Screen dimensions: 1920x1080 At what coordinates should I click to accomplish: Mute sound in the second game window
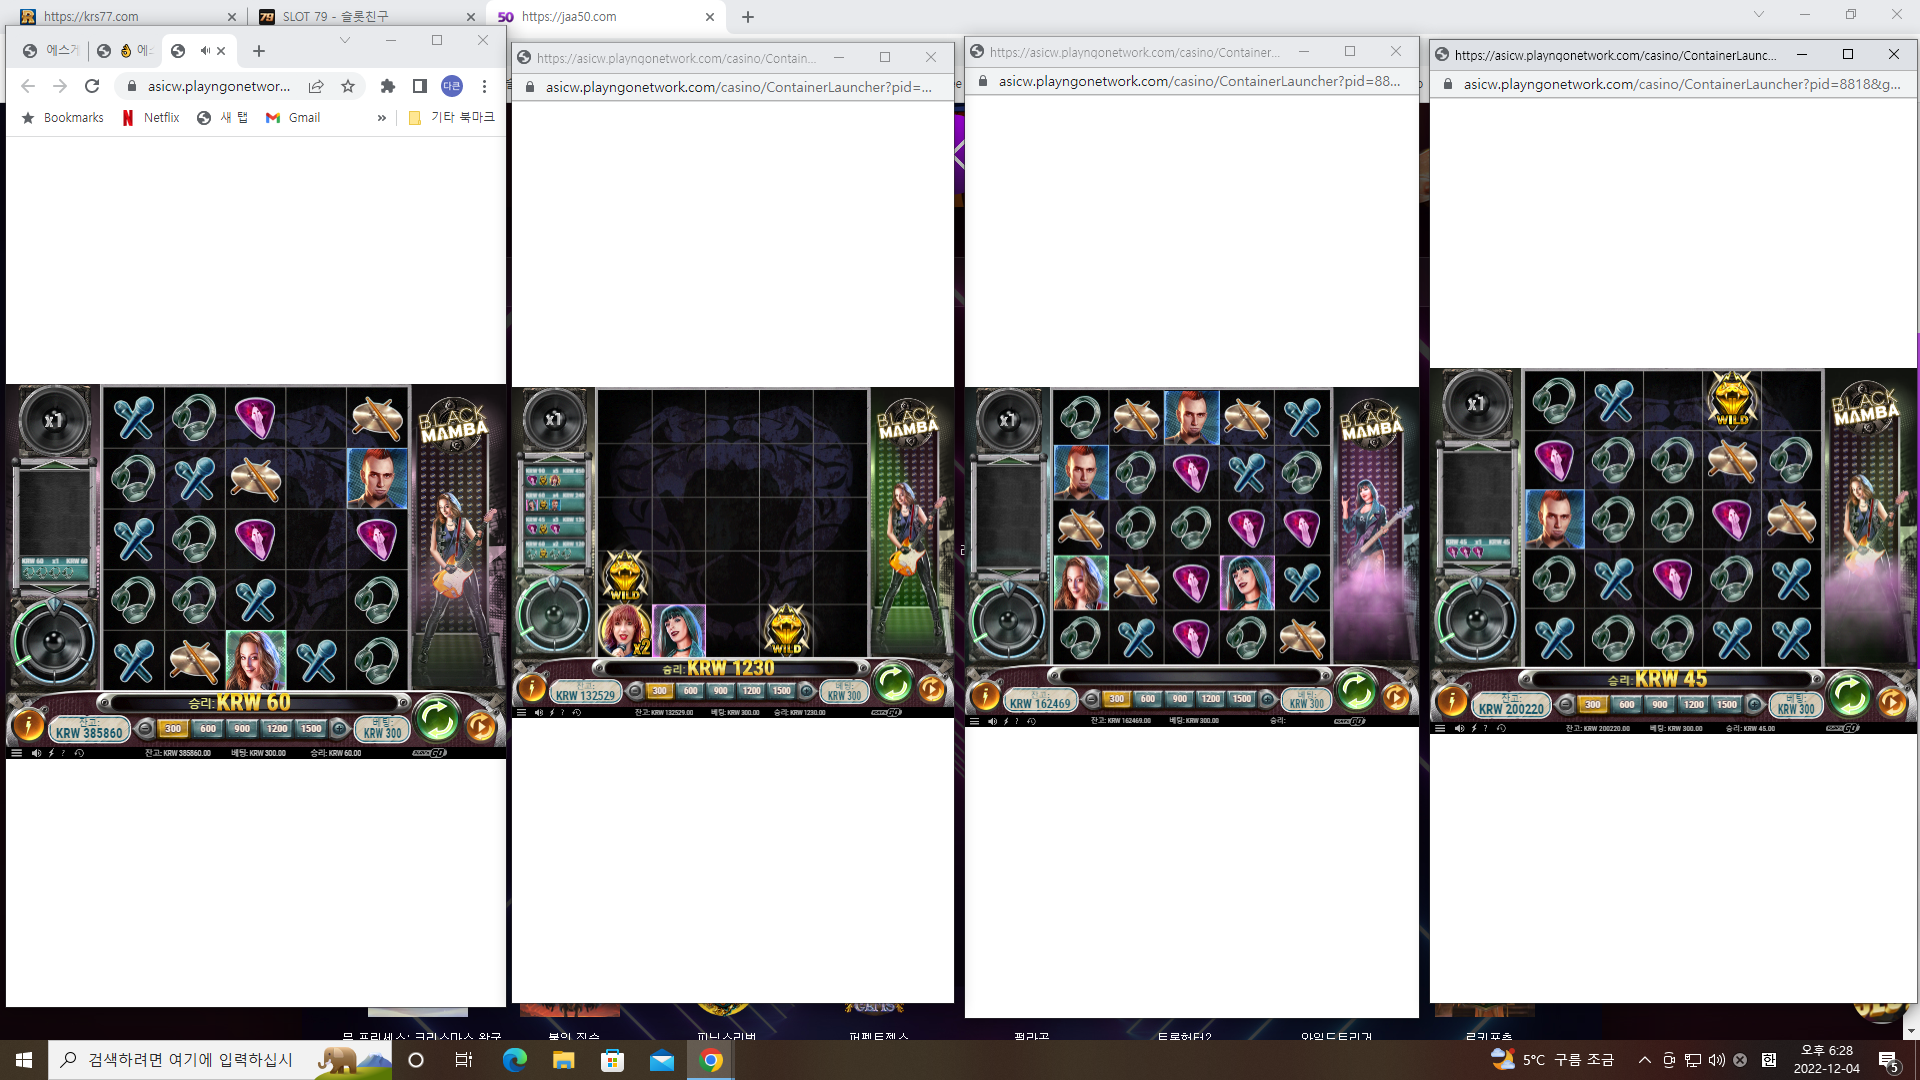click(x=538, y=713)
